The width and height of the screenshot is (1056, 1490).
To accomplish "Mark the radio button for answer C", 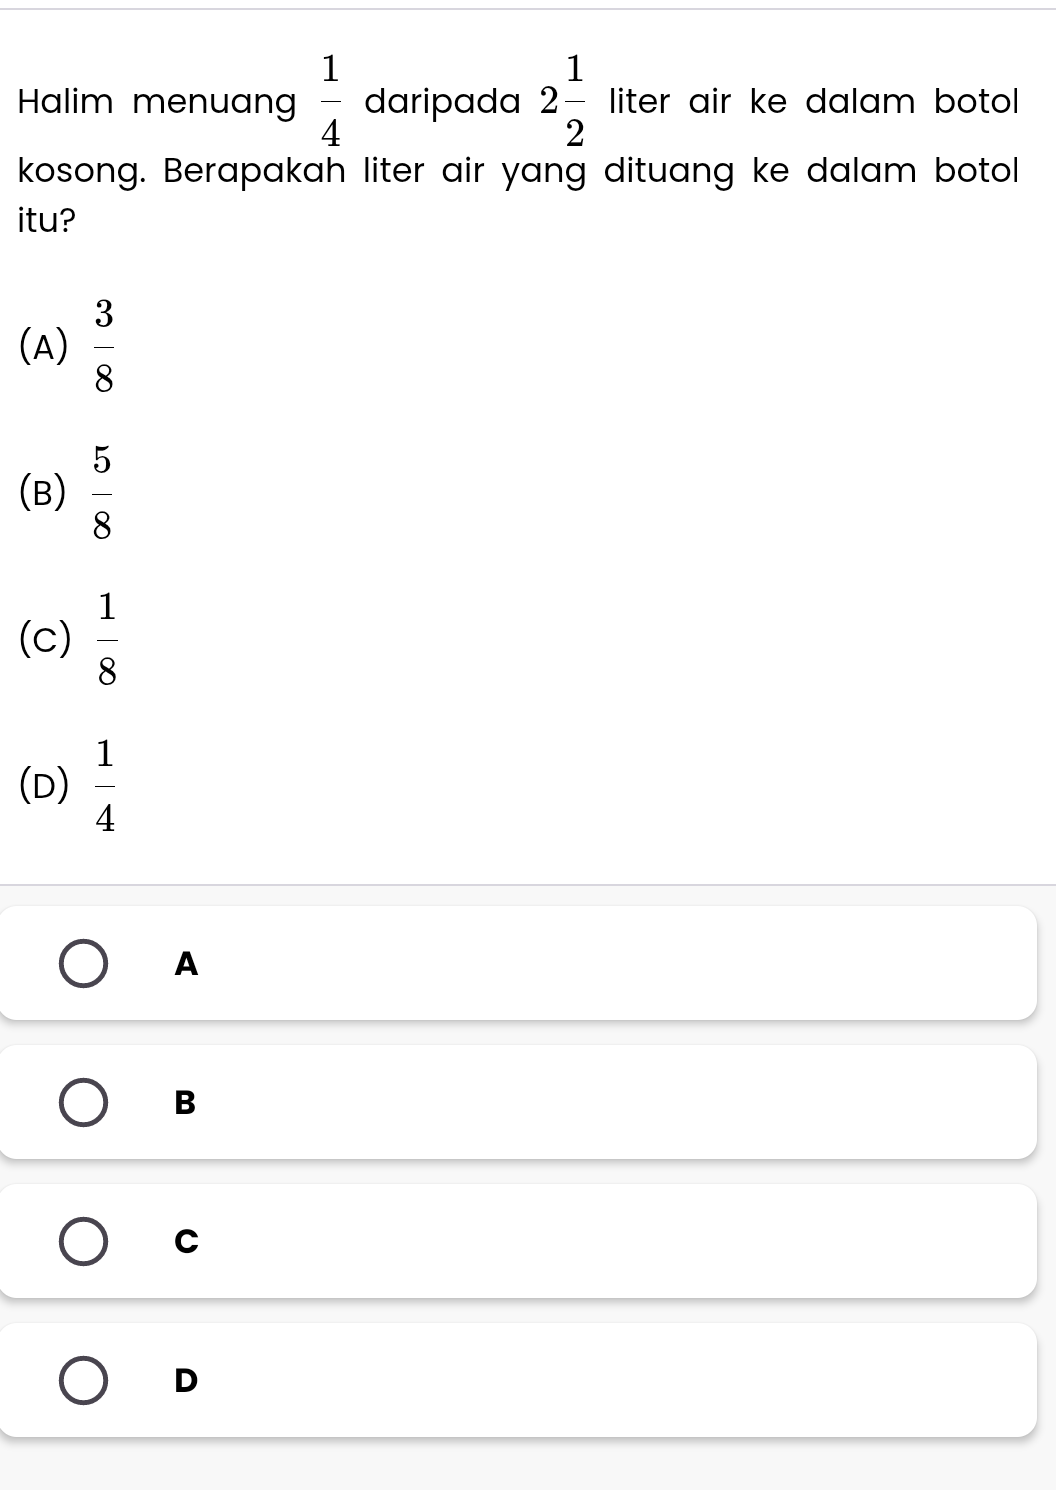I will click(x=84, y=1242).
